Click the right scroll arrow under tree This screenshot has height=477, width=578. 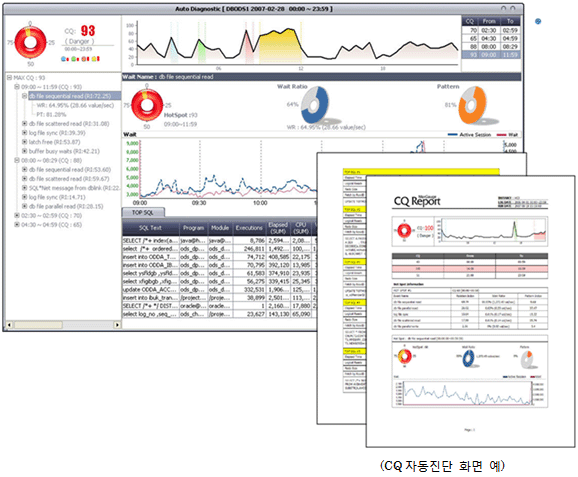117,325
